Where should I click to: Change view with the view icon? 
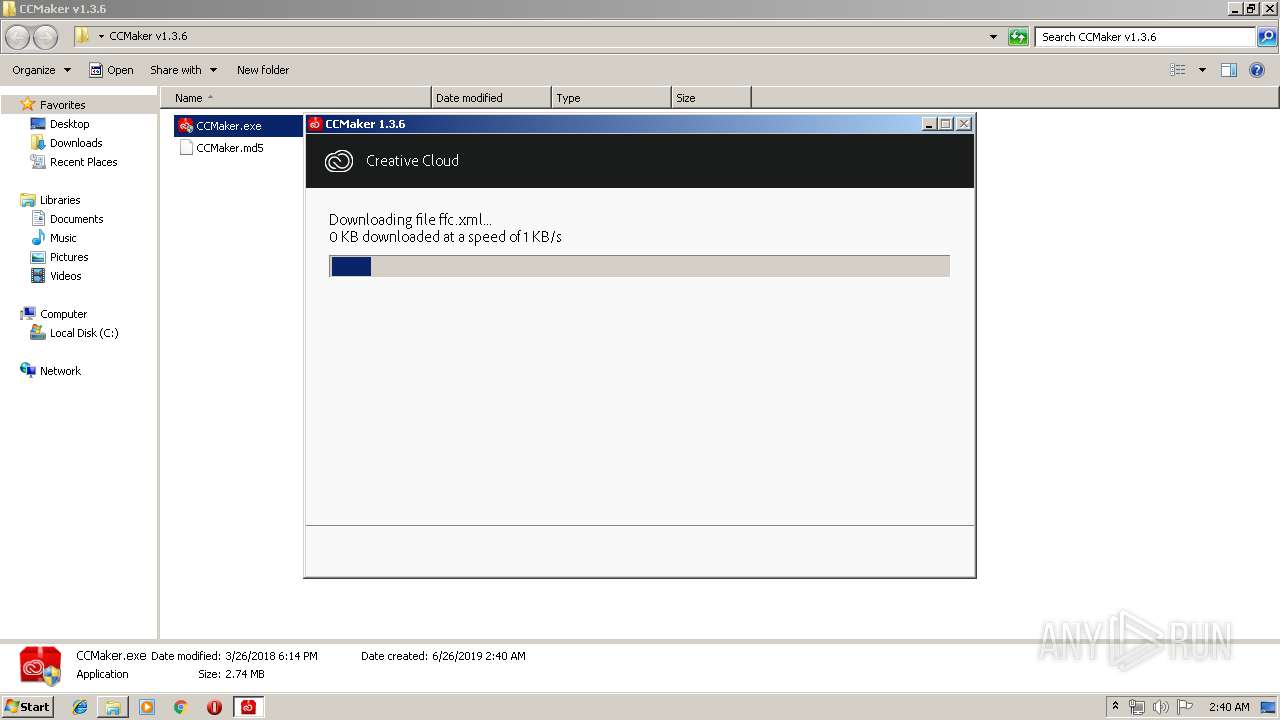1178,70
